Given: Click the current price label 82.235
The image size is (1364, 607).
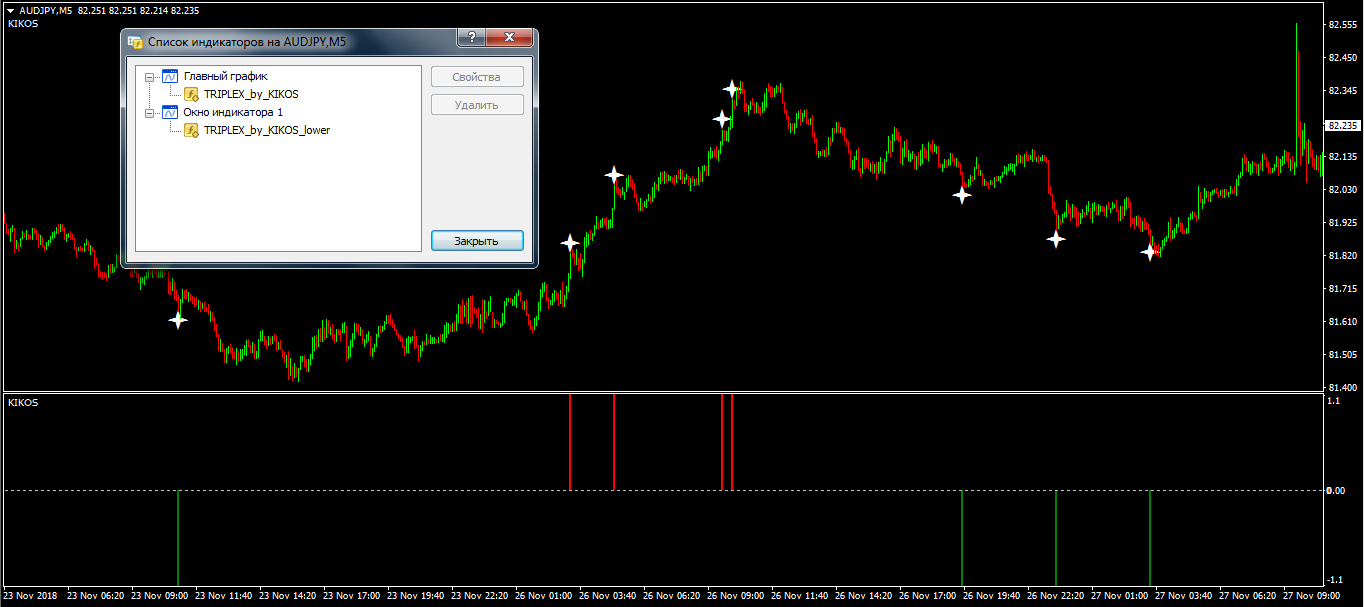Looking at the screenshot, I should [x=1342, y=126].
